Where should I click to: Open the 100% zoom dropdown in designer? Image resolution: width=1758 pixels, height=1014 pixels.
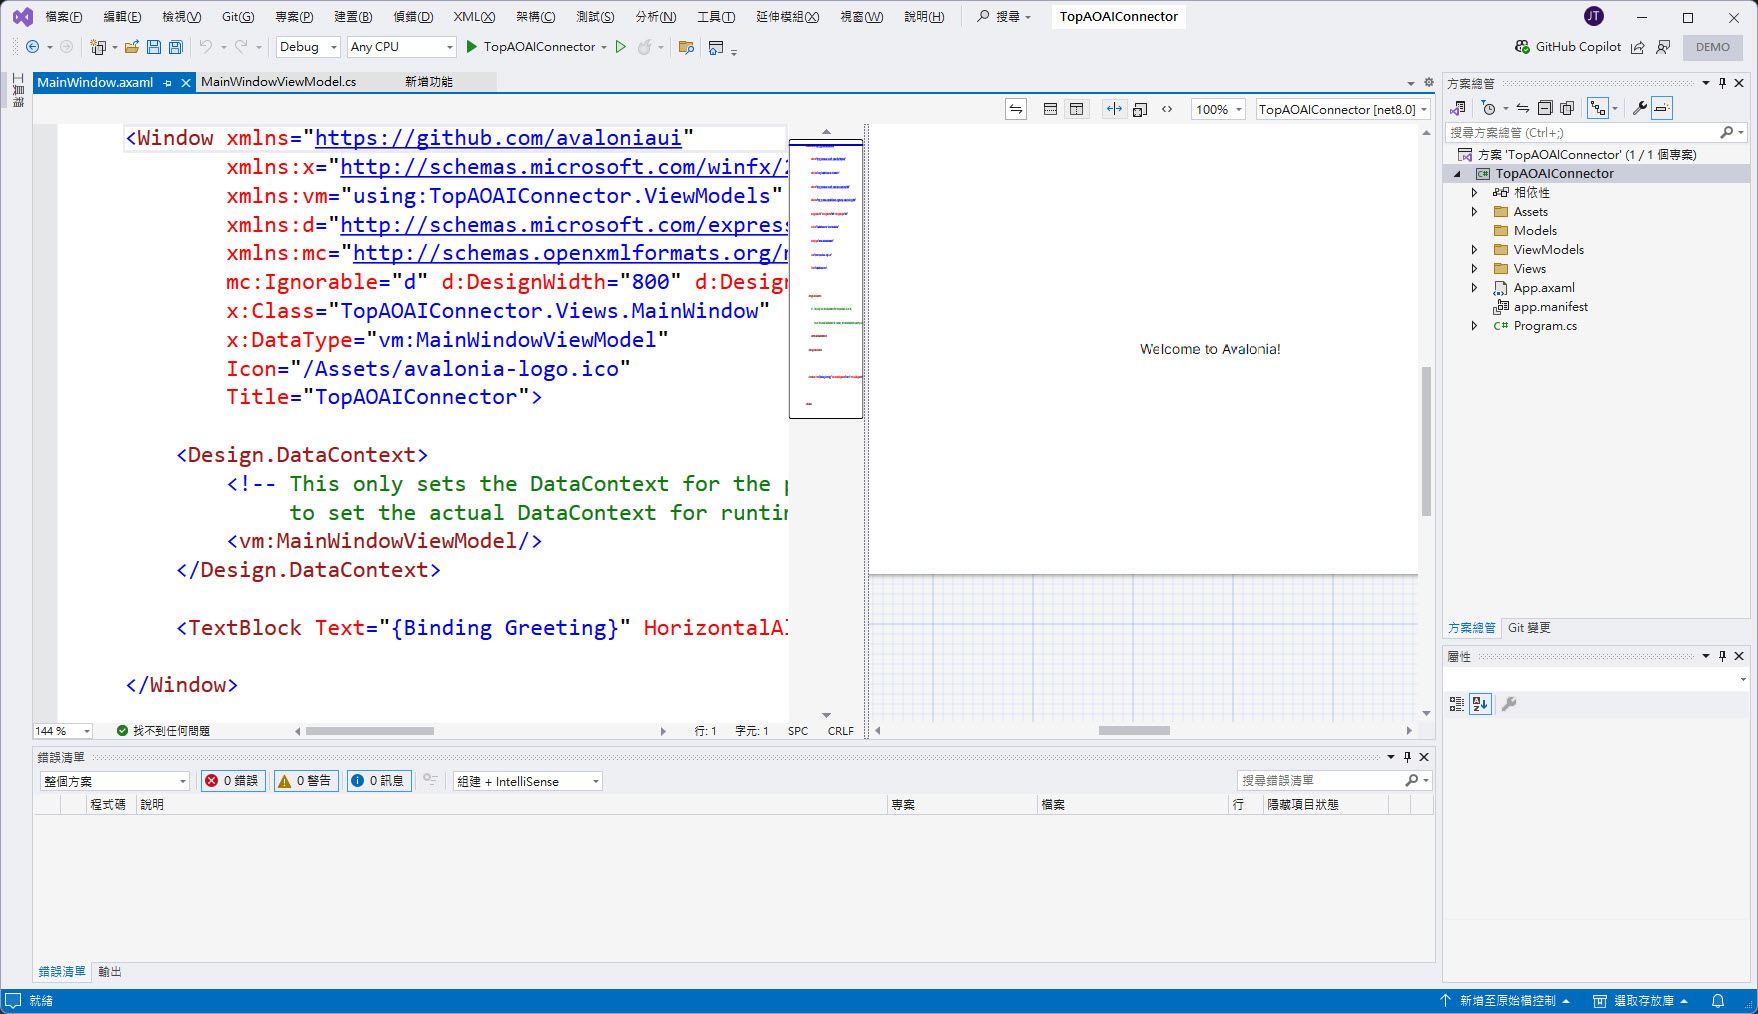[x=1218, y=109]
